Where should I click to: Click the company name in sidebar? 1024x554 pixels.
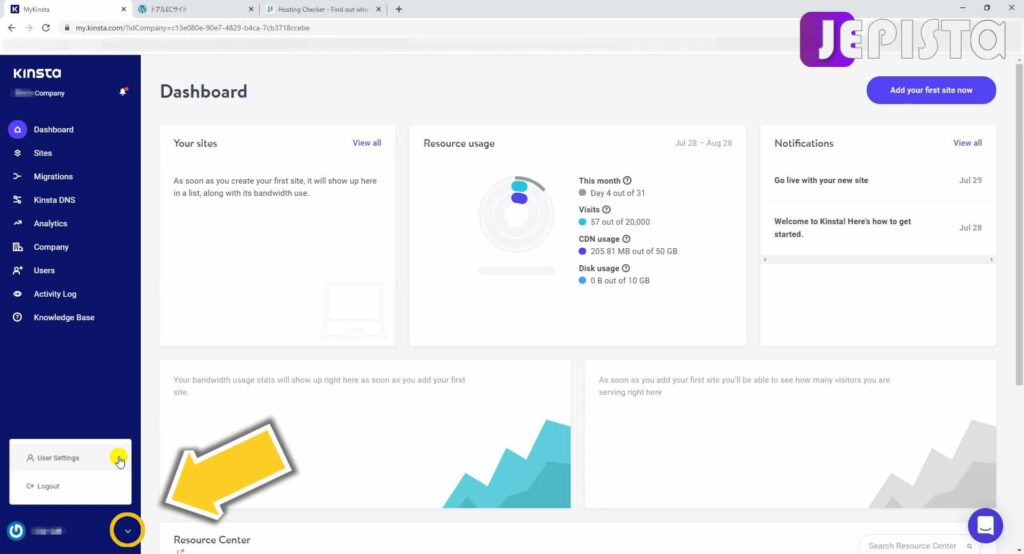[x=40, y=93]
